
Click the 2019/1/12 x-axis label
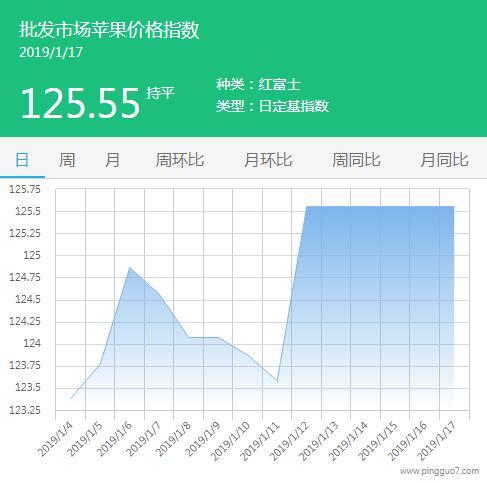tap(289, 441)
